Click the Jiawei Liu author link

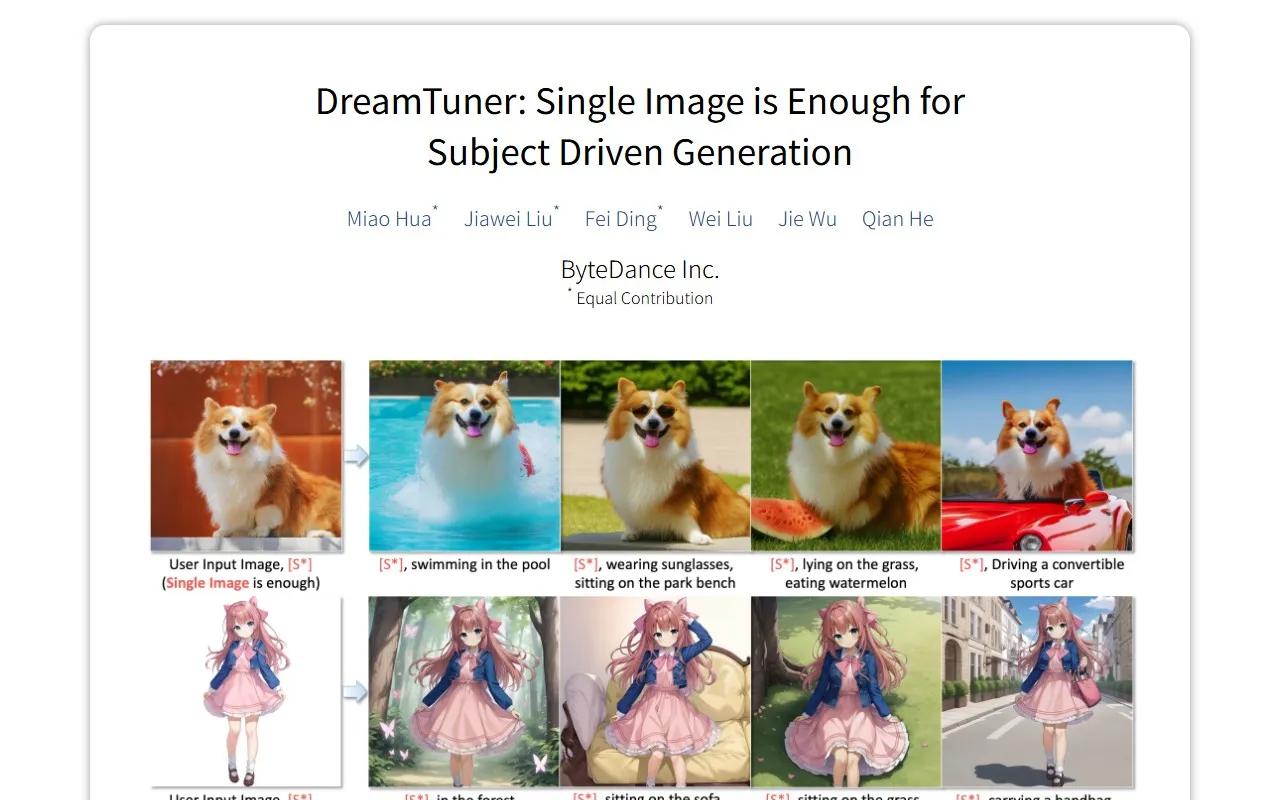(x=509, y=218)
